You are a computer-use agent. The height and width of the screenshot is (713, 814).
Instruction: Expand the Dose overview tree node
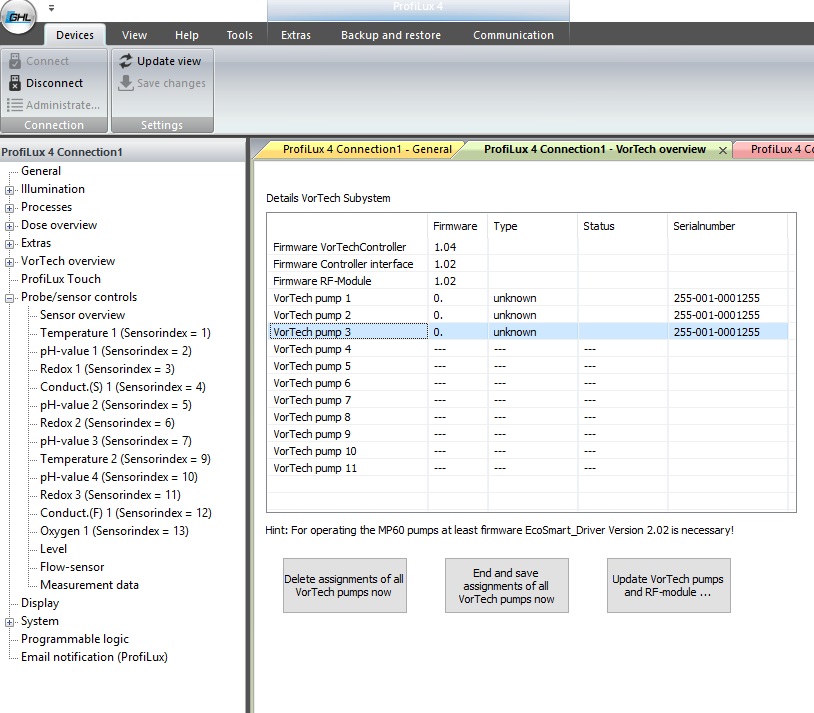coord(9,226)
